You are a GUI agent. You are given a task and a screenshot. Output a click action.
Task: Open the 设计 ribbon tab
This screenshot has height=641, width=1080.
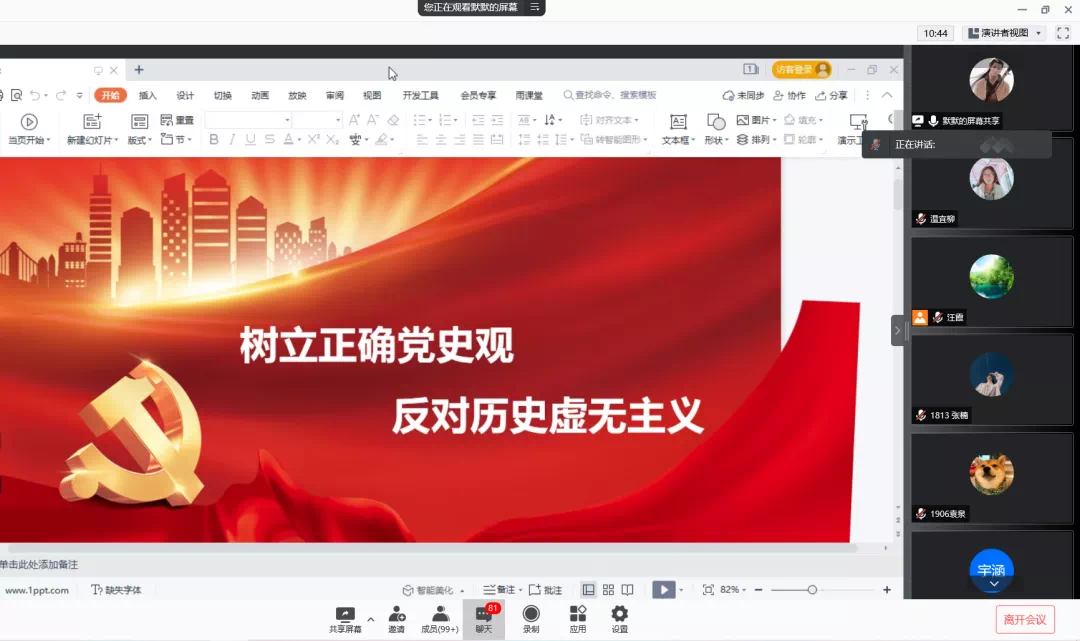(x=185, y=96)
